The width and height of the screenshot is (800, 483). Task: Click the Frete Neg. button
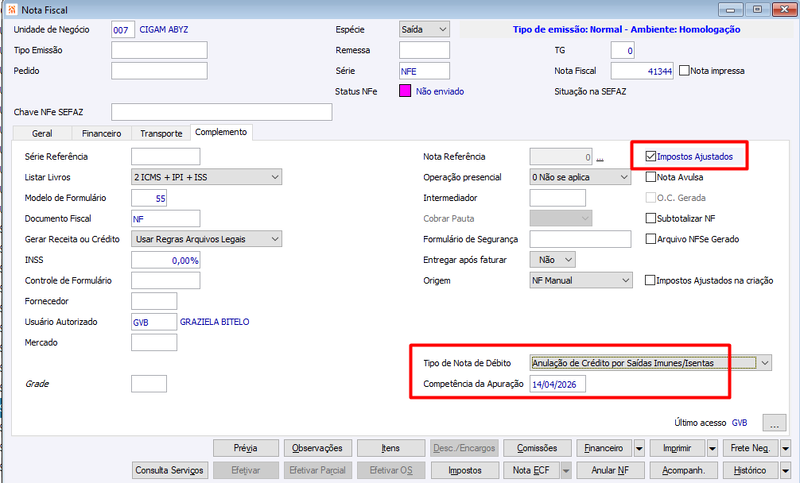coord(751,448)
